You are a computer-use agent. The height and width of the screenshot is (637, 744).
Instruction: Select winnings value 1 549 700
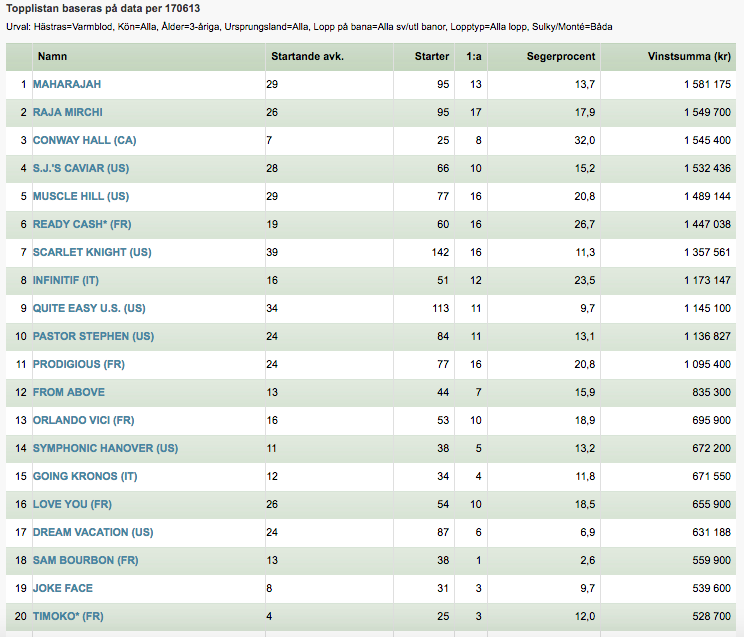(707, 112)
